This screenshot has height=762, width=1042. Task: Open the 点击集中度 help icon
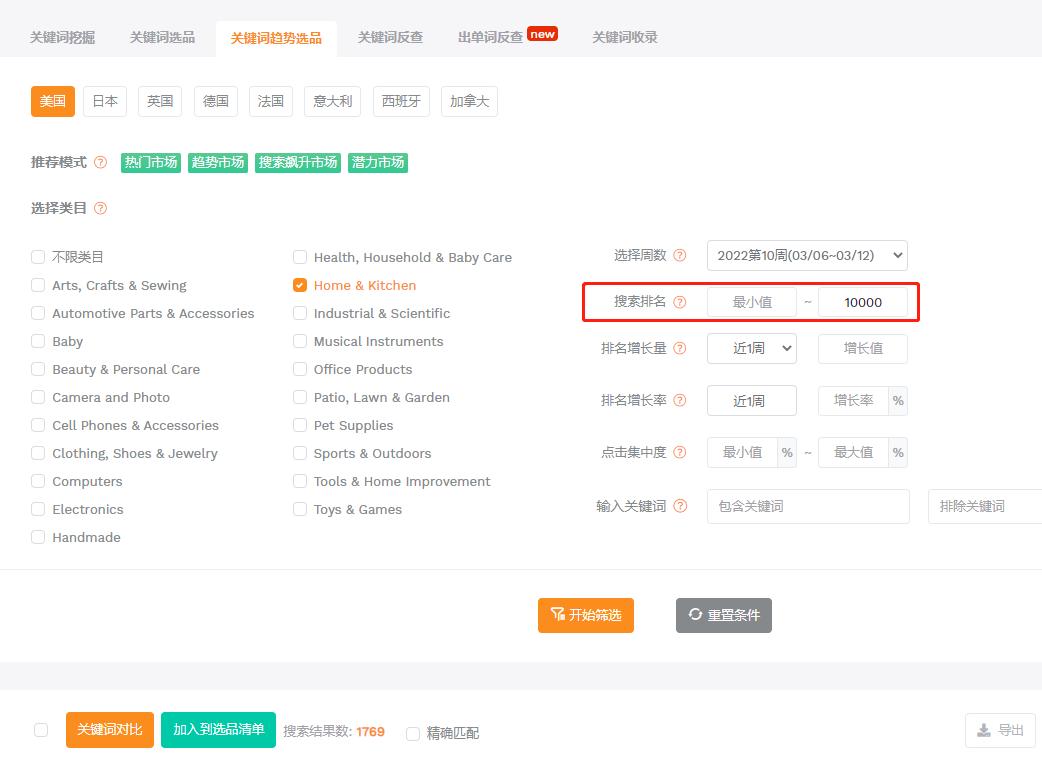pyautogui.click(x=681, y=452)
